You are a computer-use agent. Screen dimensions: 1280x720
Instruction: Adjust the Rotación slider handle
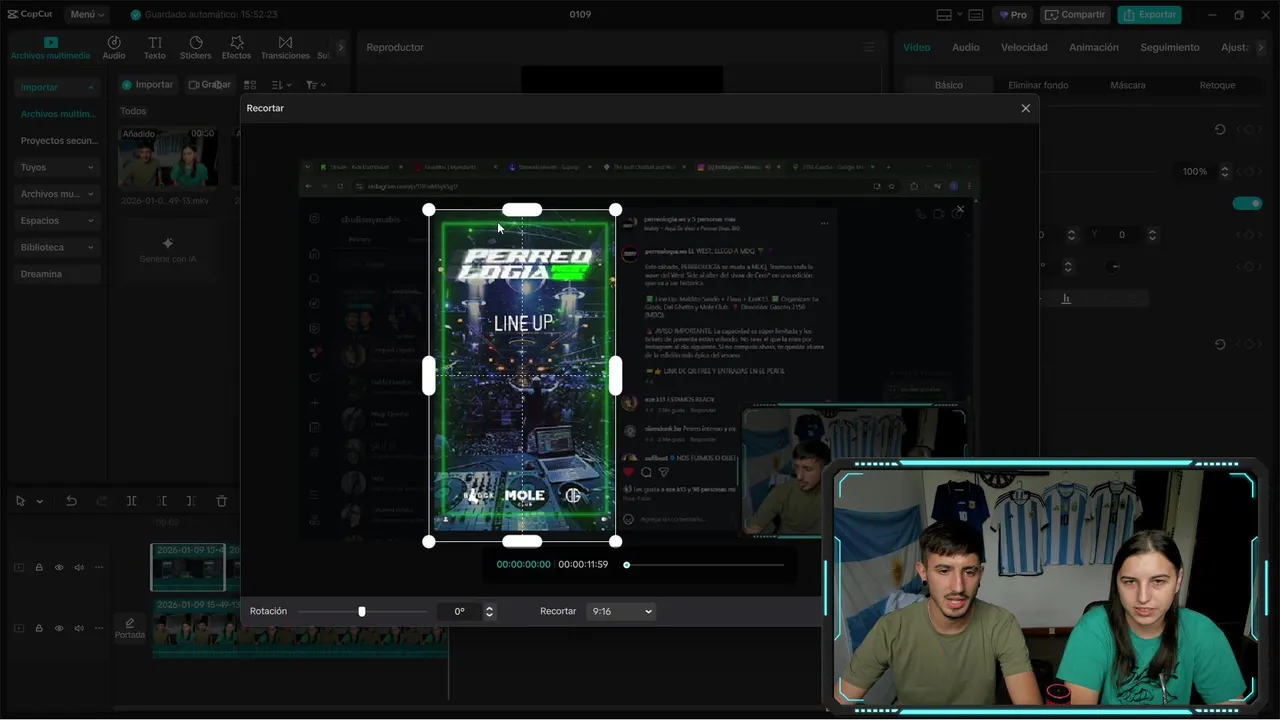(x=362, y=611)
